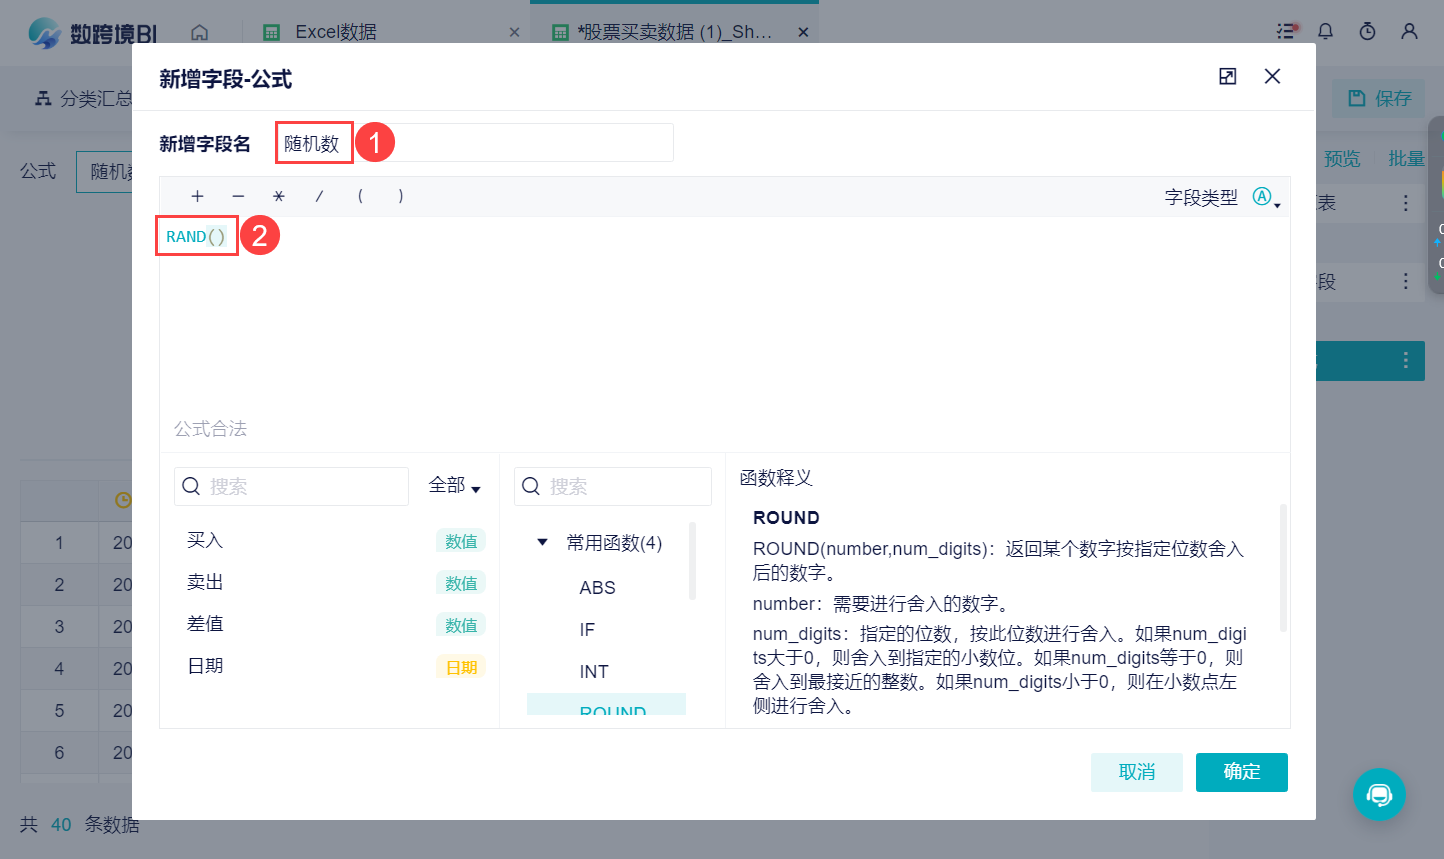Open the more menu on the 段 row
This screenshot has width=1444, height=859.
pyautogui.click(x=1406, y=282)
